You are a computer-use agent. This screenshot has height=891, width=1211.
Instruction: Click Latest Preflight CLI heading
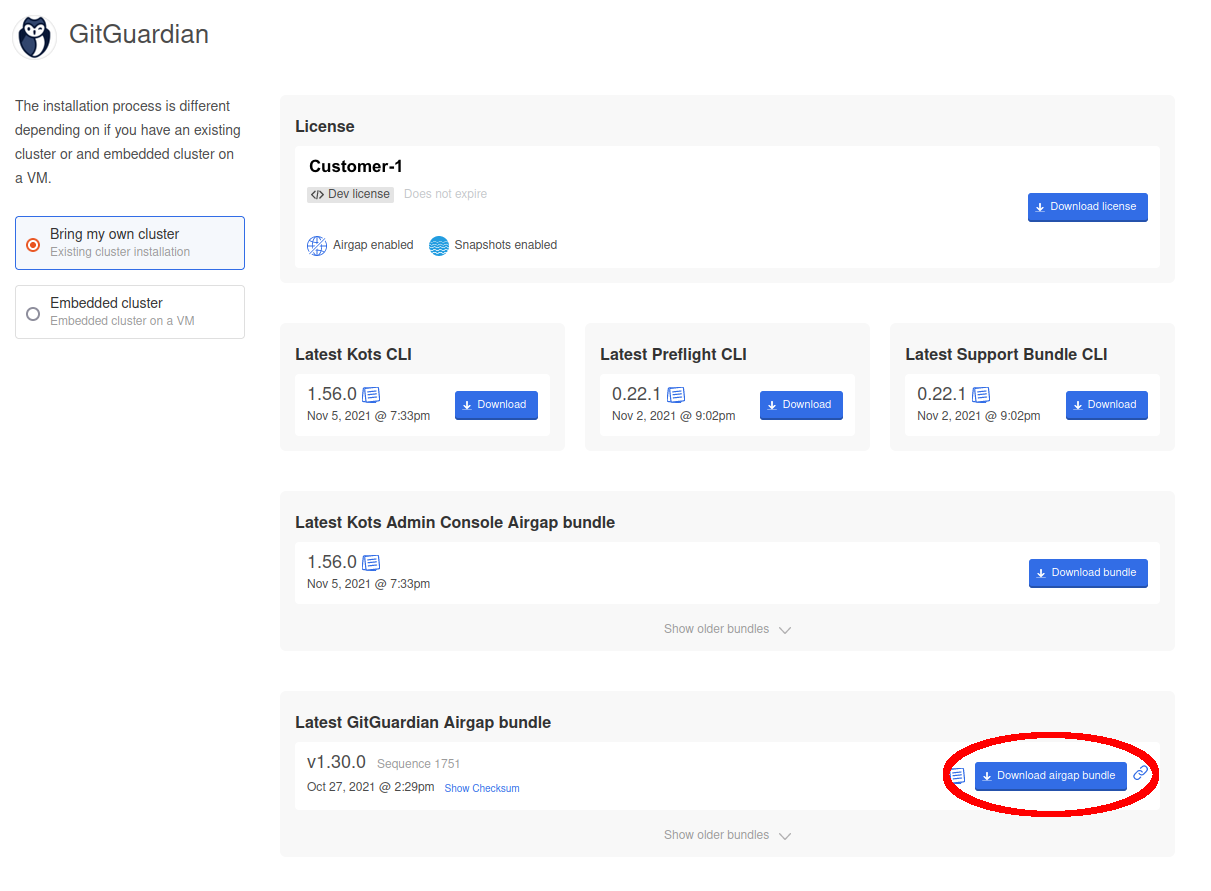(673, 354)
